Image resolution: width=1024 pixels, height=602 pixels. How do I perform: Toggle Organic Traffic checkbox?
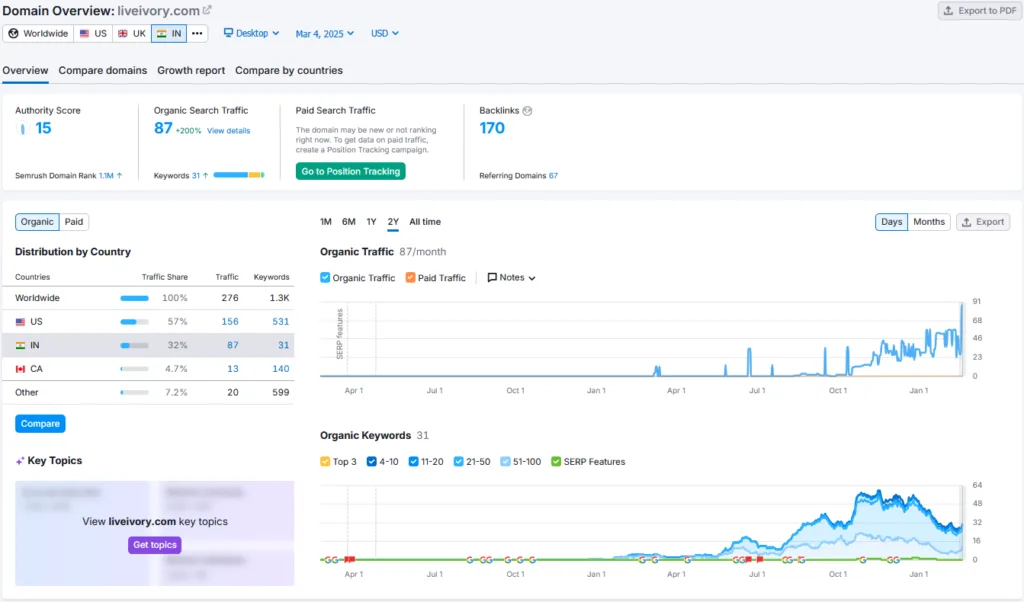(325, 277)
